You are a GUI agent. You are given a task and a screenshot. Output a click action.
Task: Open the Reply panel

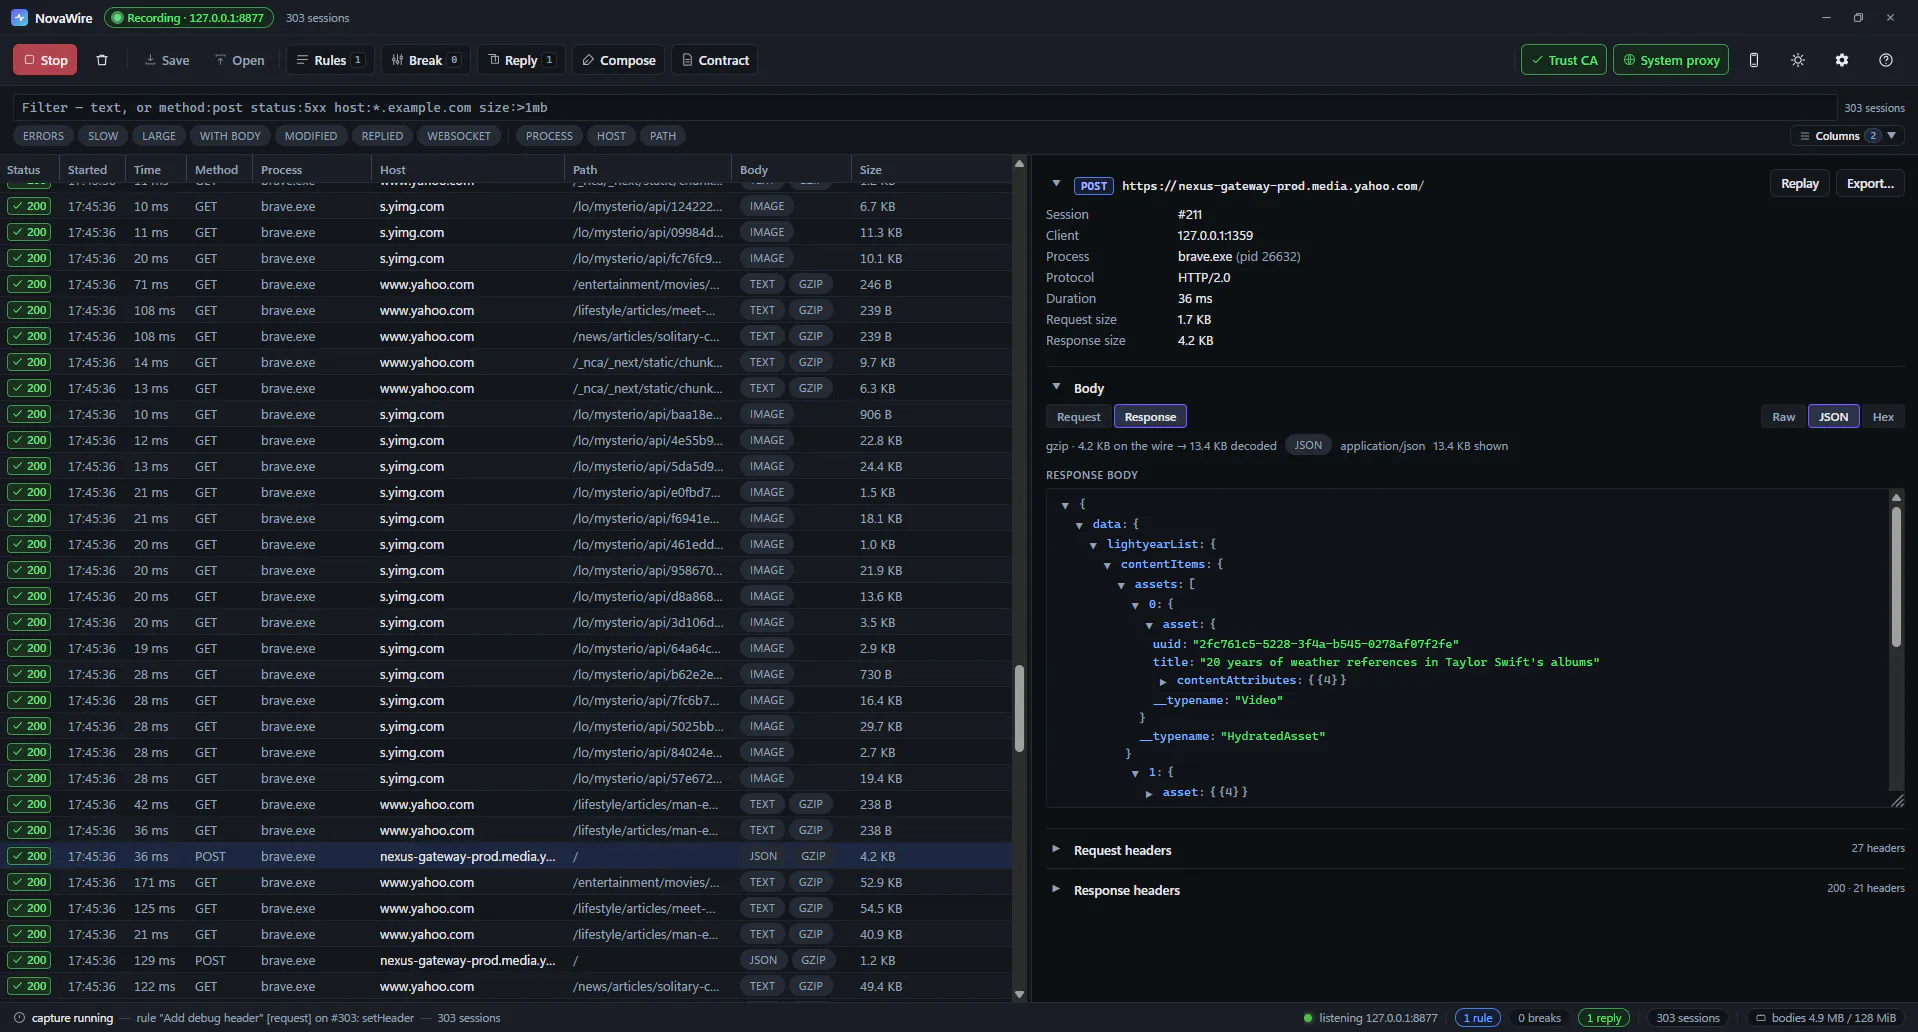[521, 60]
